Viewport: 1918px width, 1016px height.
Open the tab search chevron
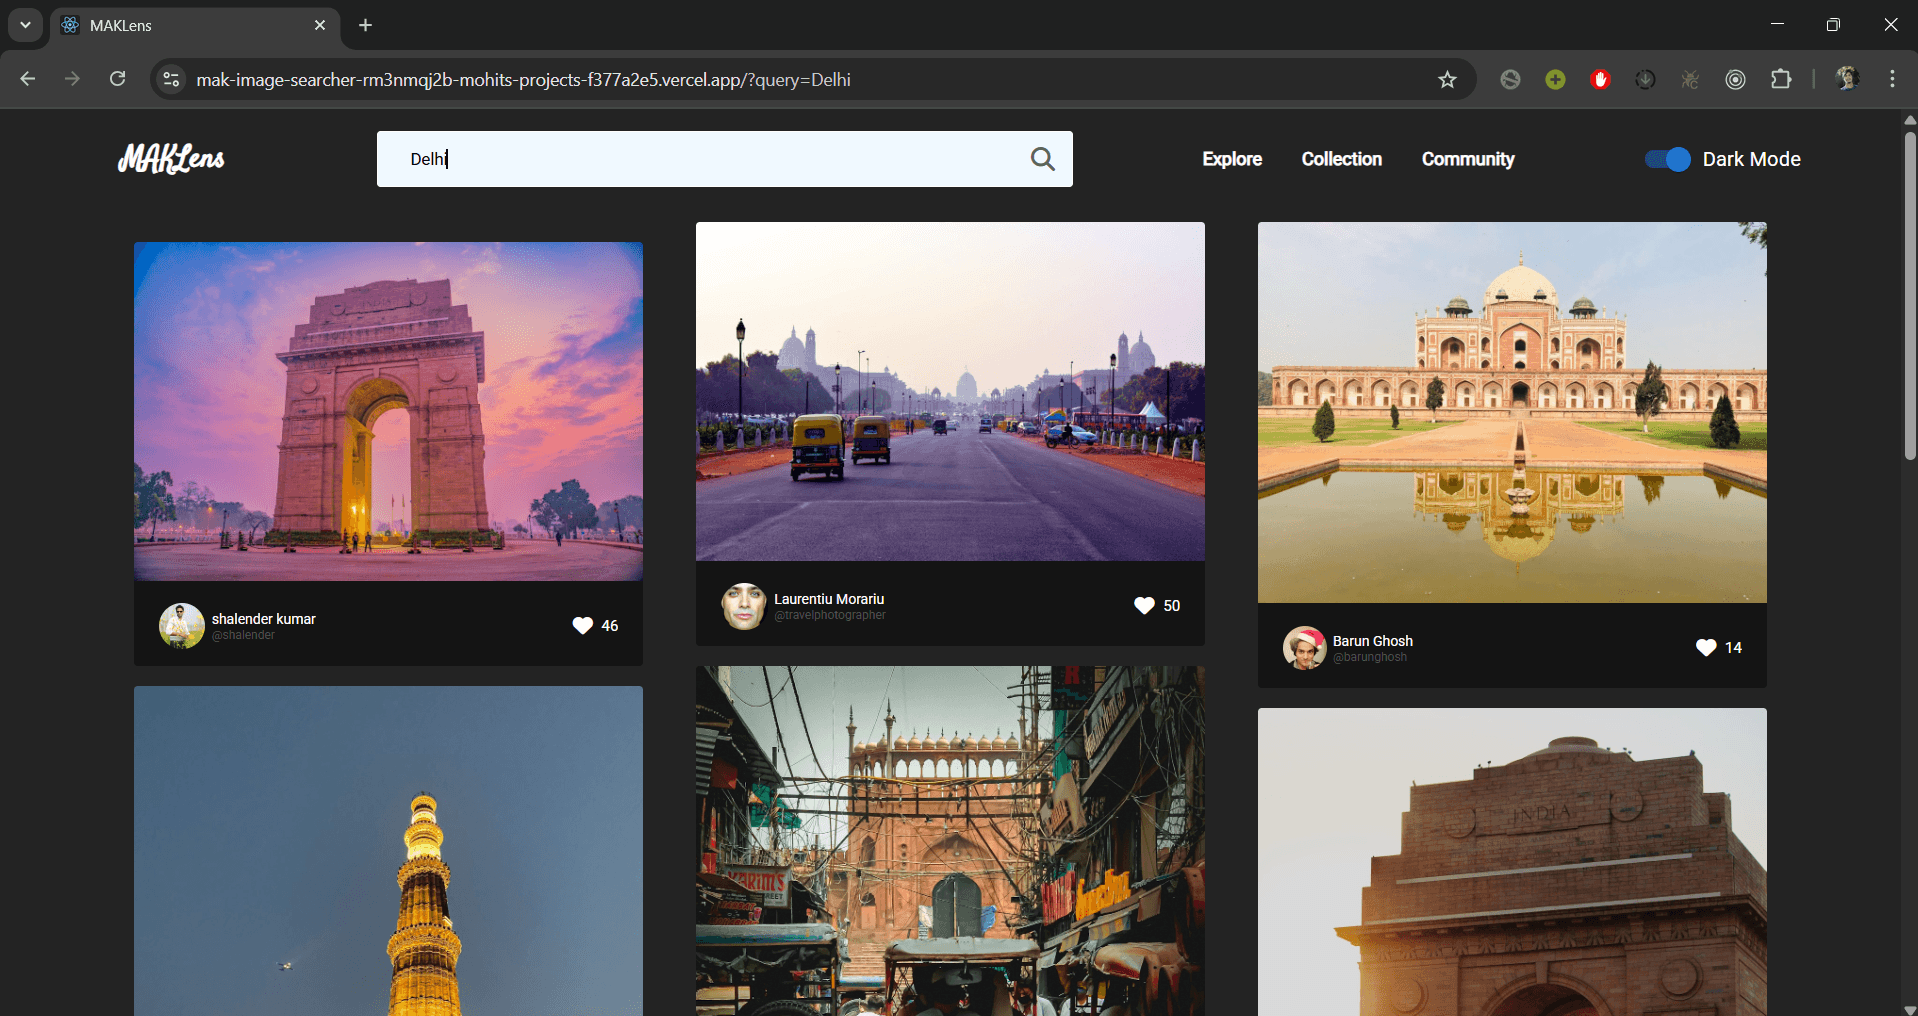click(24, 25)
